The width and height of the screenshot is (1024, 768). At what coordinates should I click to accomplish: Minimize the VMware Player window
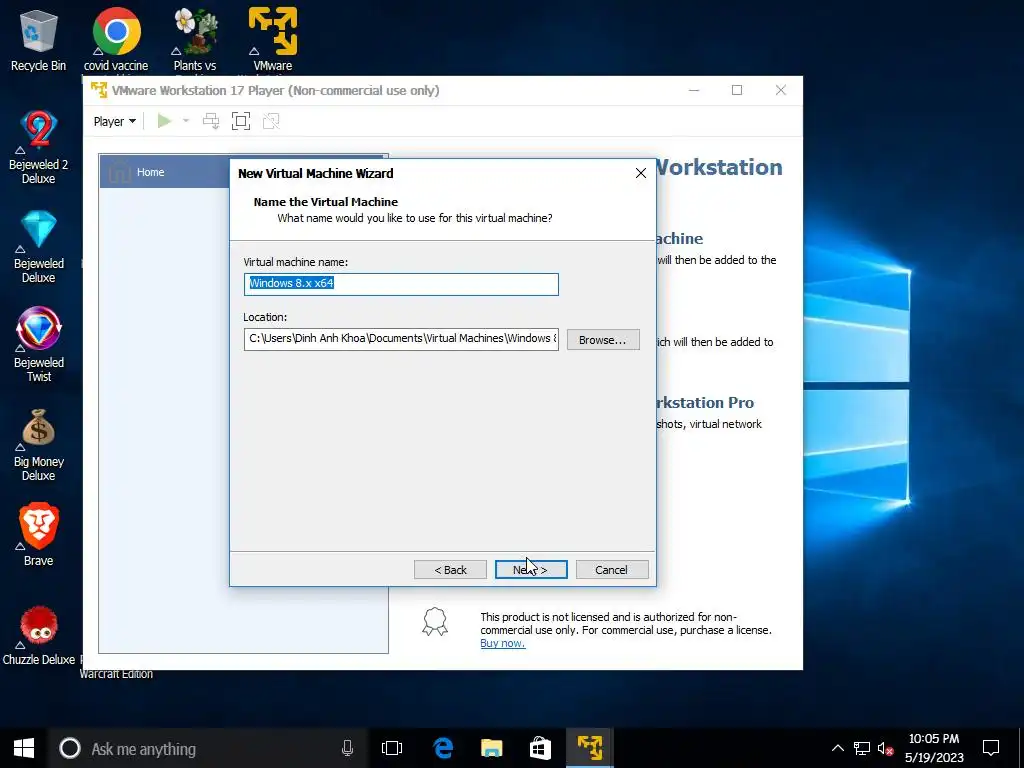click(694, 90)
